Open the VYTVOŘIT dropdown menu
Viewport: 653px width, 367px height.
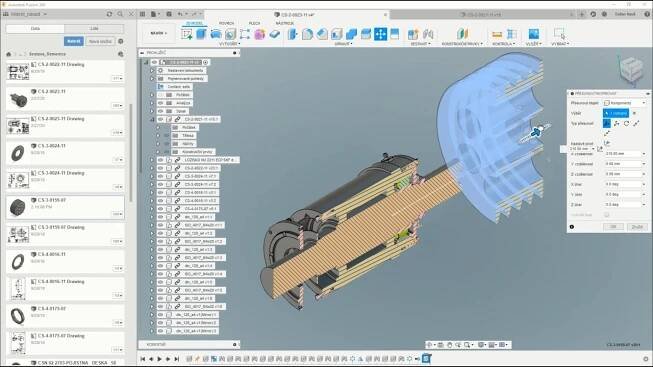229,44
